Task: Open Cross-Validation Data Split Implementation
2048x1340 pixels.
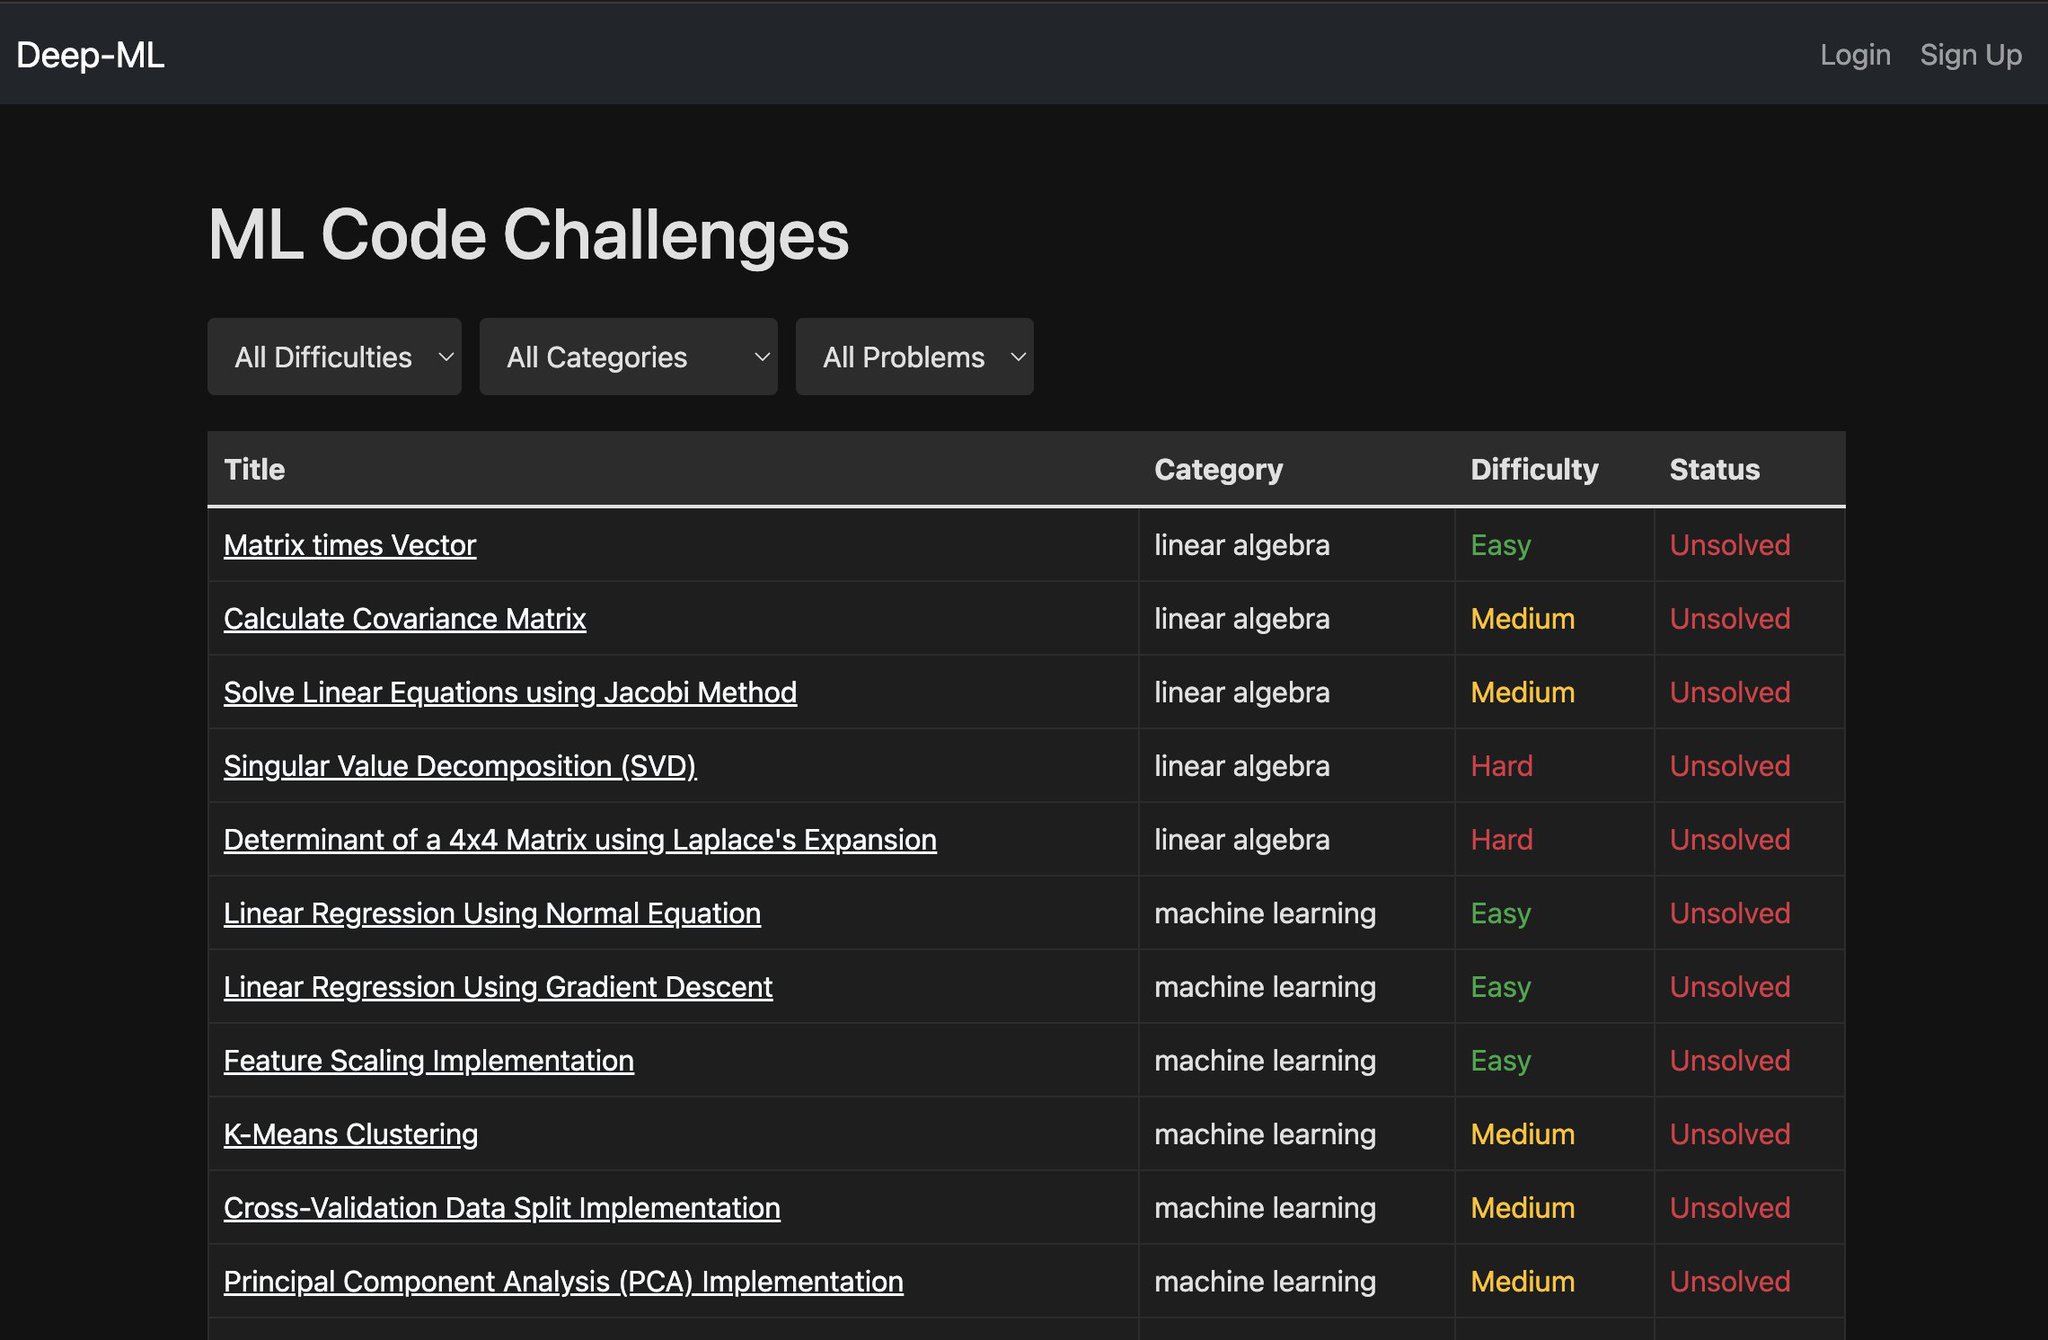Action: click(x=502, y=1208)
